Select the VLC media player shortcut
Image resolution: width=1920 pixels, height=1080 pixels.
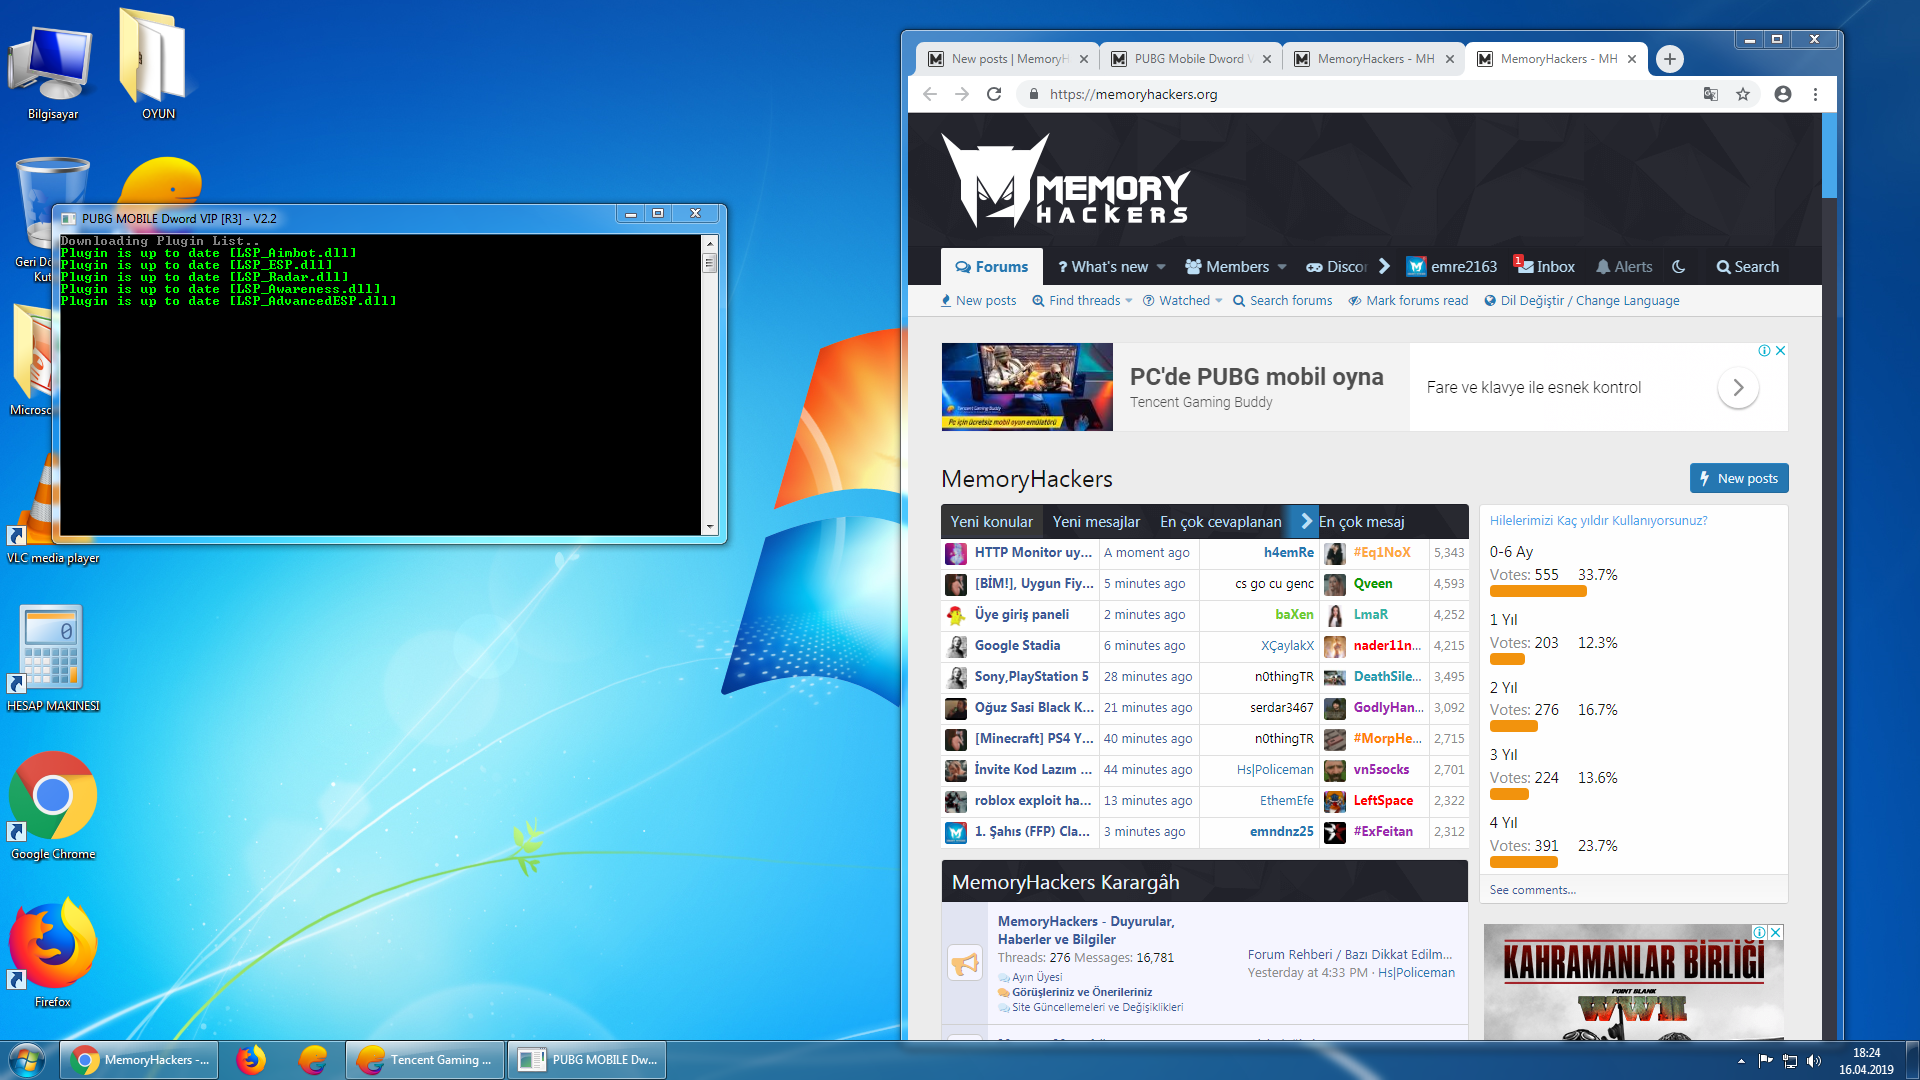click(x=53, y=510)
